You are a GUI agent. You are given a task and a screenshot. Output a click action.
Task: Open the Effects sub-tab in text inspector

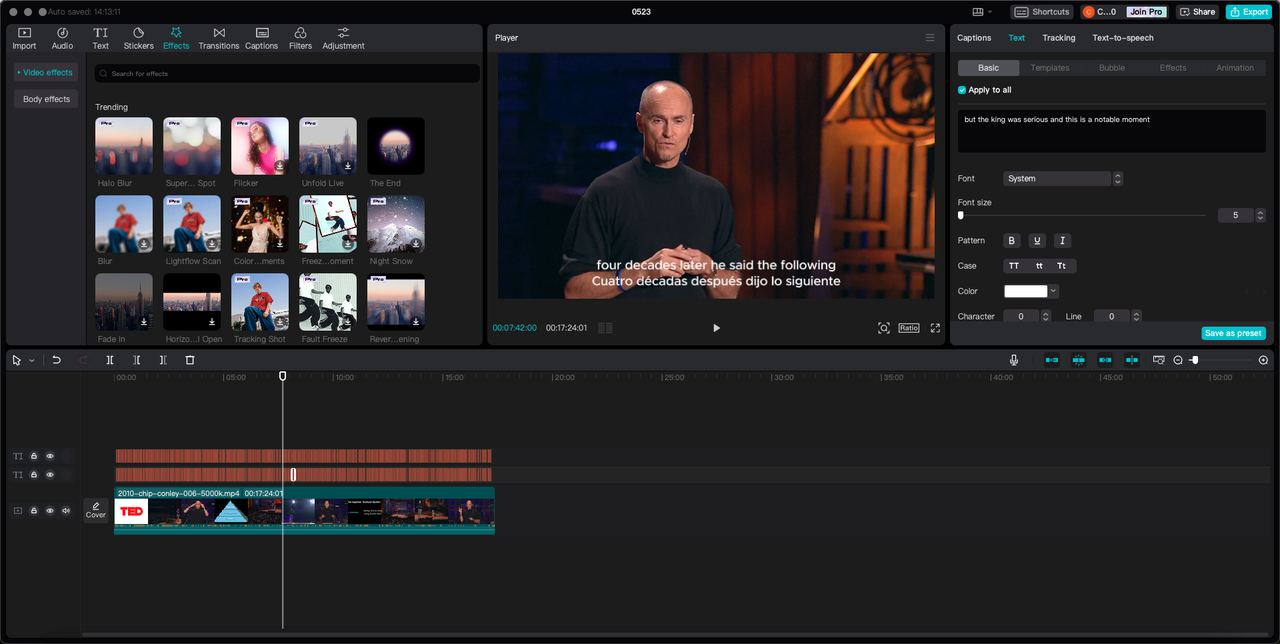click(1173, 68)
